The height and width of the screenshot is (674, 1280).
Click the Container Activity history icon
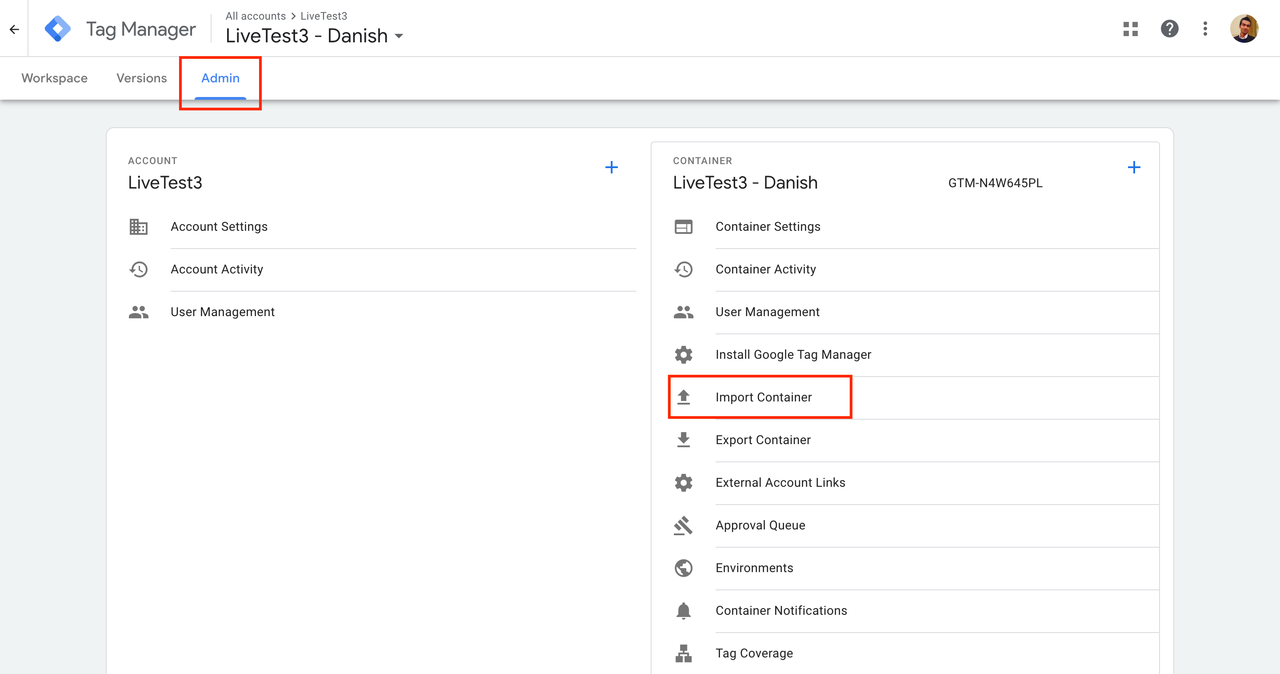pyautogui.click(x=684, y=270)
